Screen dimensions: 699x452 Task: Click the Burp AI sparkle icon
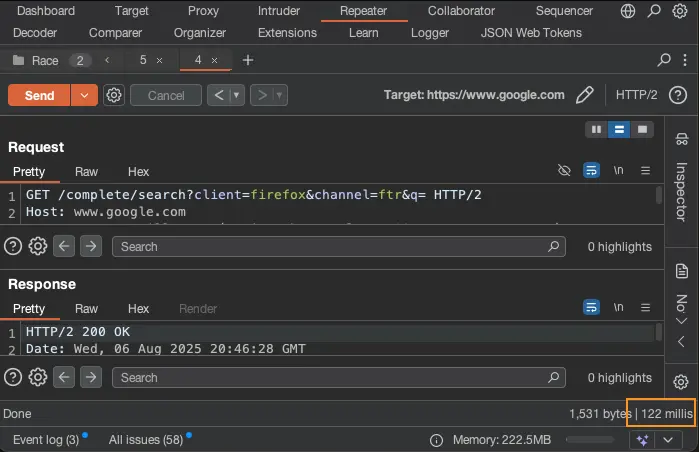642,440
